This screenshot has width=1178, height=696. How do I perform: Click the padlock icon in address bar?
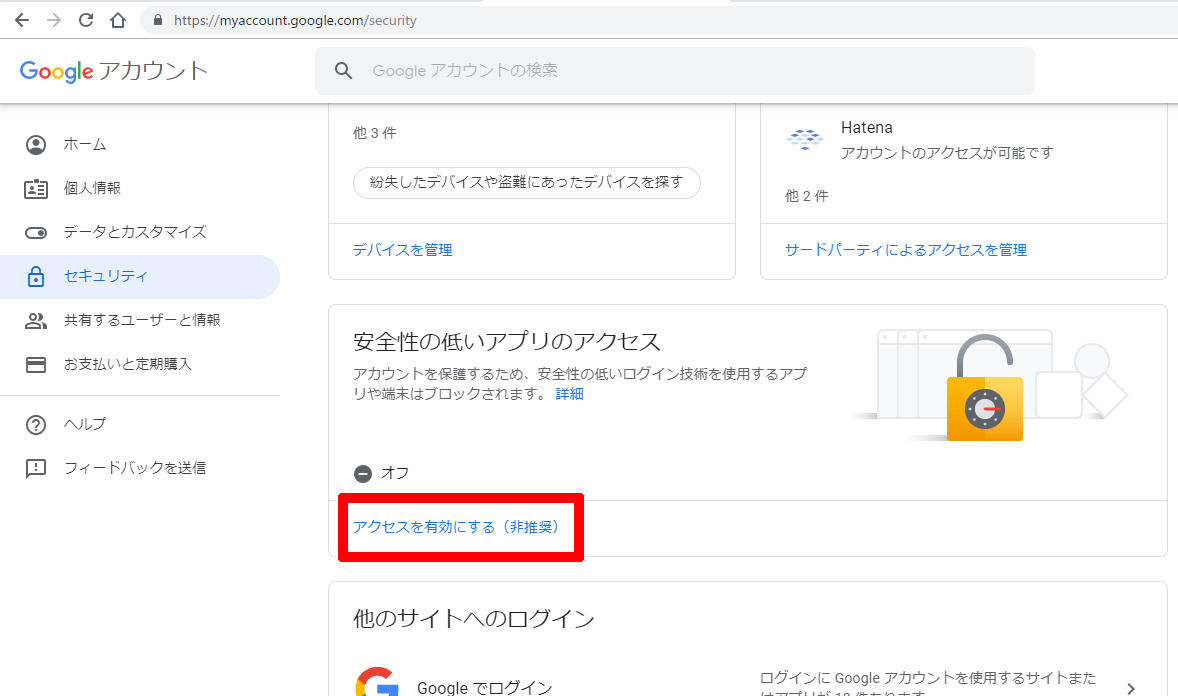tap(158, 20)
